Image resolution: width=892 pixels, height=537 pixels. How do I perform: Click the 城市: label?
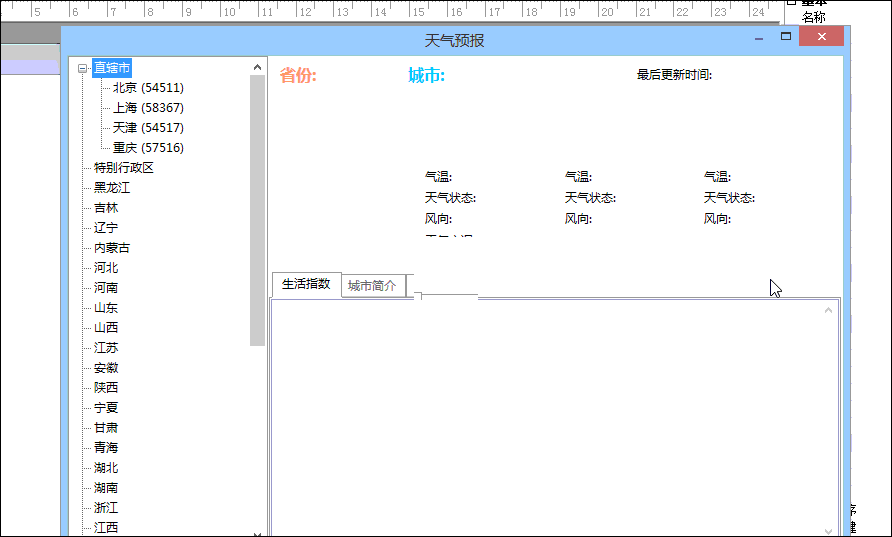[427, 75]
